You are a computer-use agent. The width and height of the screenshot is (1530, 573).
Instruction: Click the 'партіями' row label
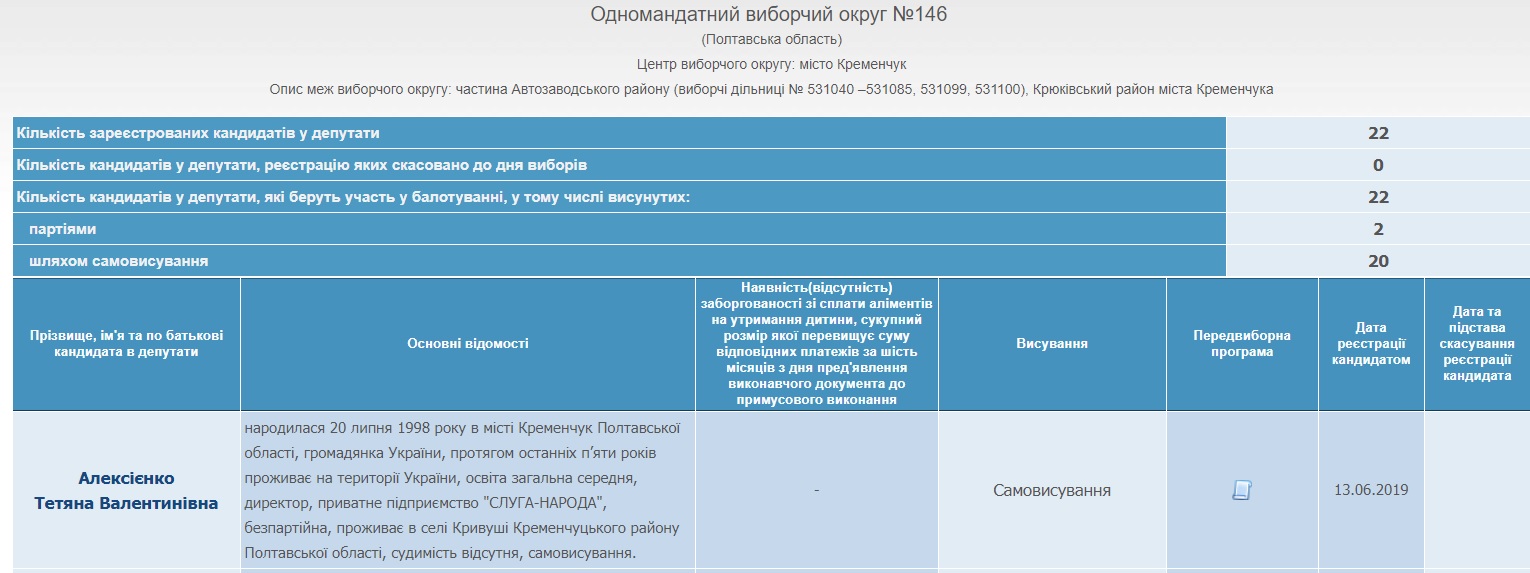click(x=62, y=229)
